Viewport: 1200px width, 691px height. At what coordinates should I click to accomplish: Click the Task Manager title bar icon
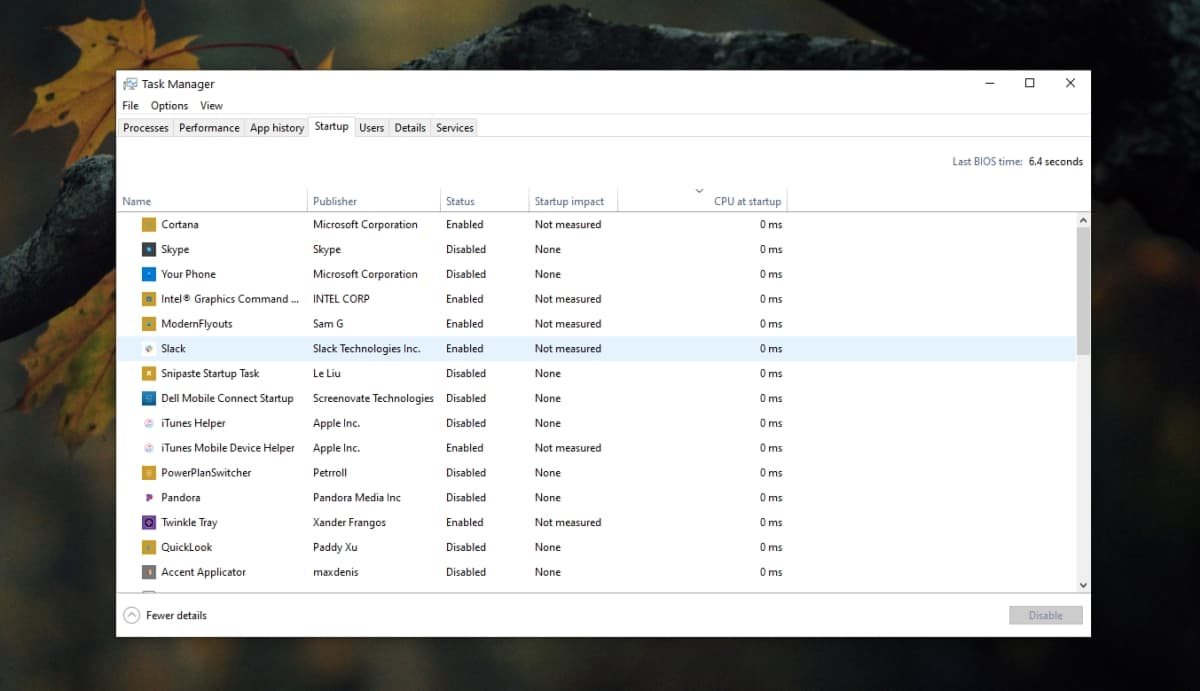pyautogui.click(x=130, y=84)
